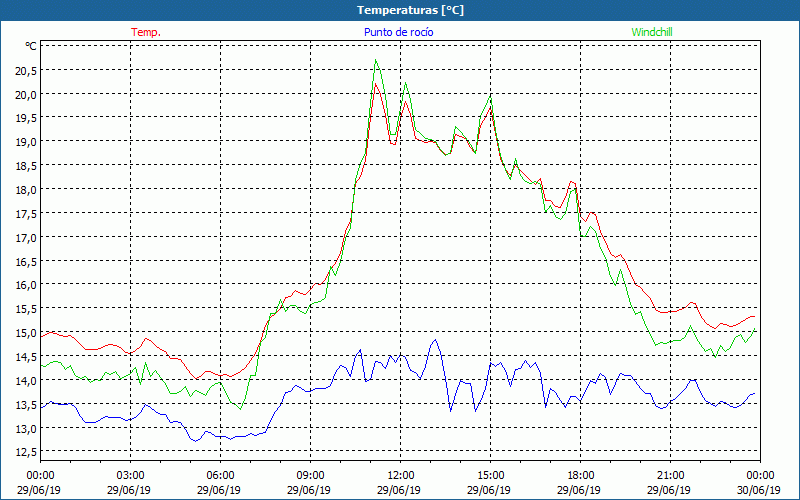The image size is (800, 500).
Task: Click the °C unit label on axis
Action: pos(31,46)
